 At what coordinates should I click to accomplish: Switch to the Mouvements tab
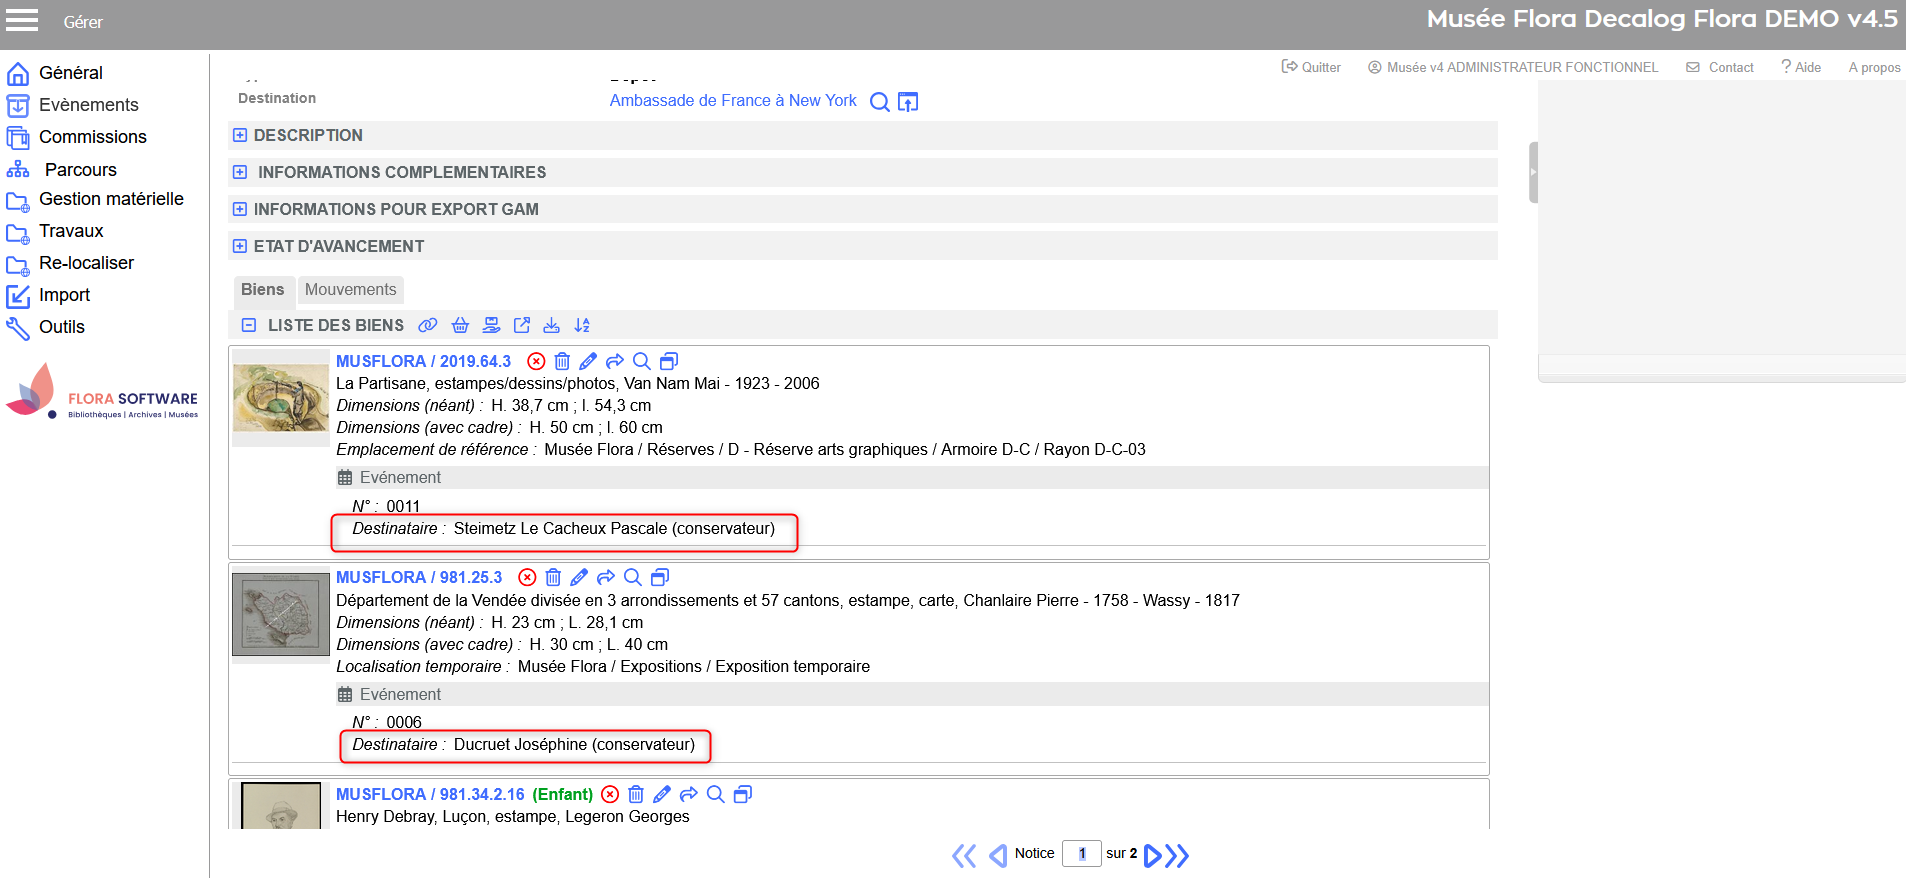[x=350, y=290]
